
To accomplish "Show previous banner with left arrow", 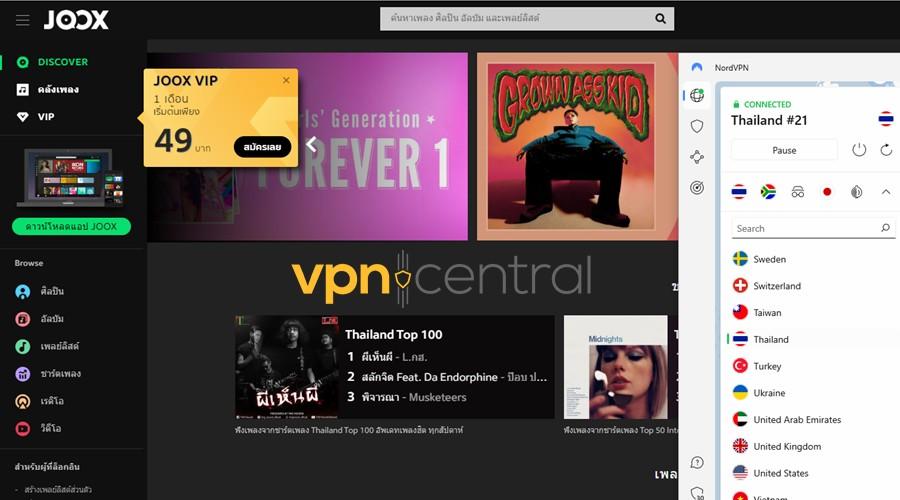I will [x=311, y=144].
